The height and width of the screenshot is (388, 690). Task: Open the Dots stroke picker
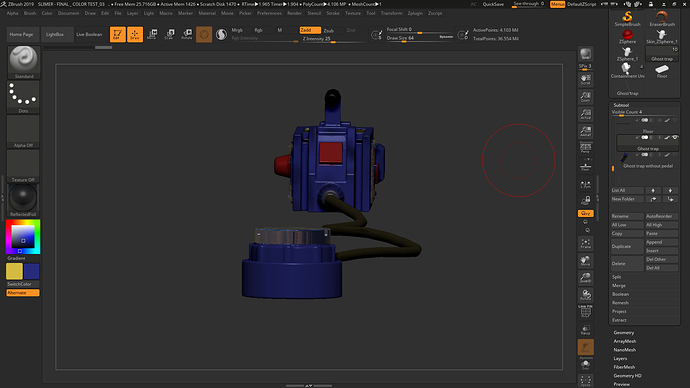click(x=23, y=96)
